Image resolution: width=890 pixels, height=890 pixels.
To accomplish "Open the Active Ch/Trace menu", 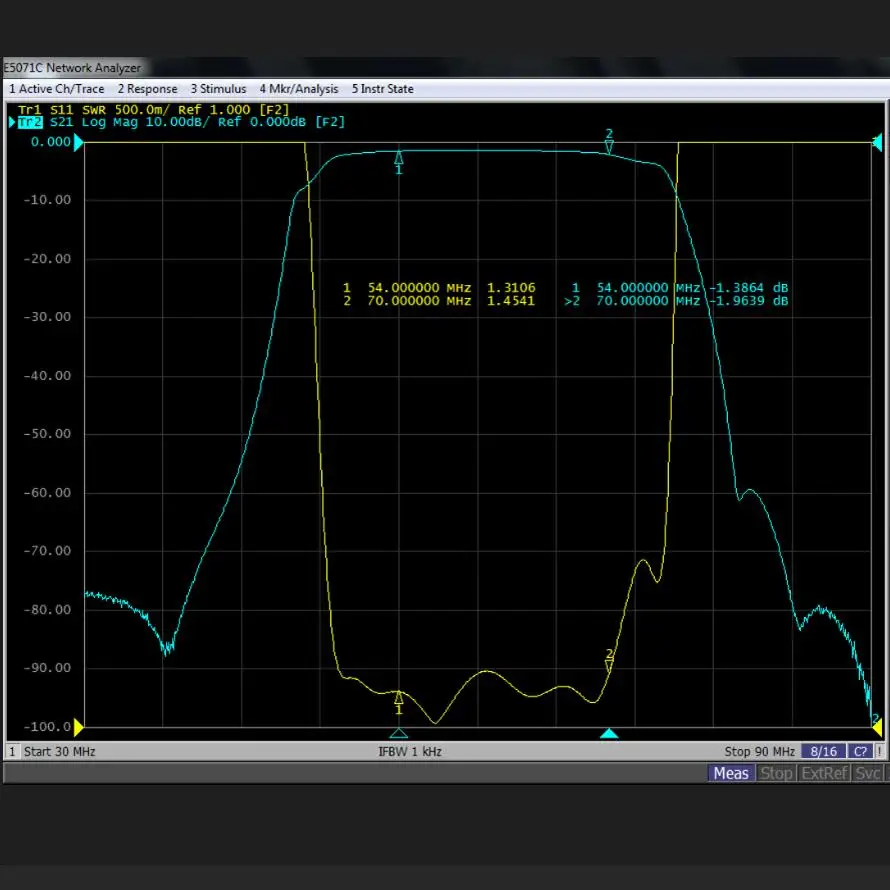I will point(56,89).
